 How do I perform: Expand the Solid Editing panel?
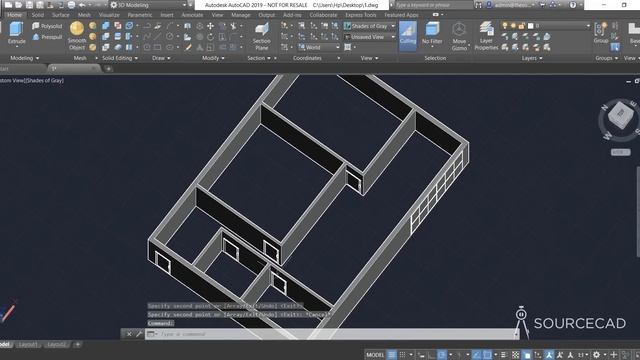click(120, 58)
